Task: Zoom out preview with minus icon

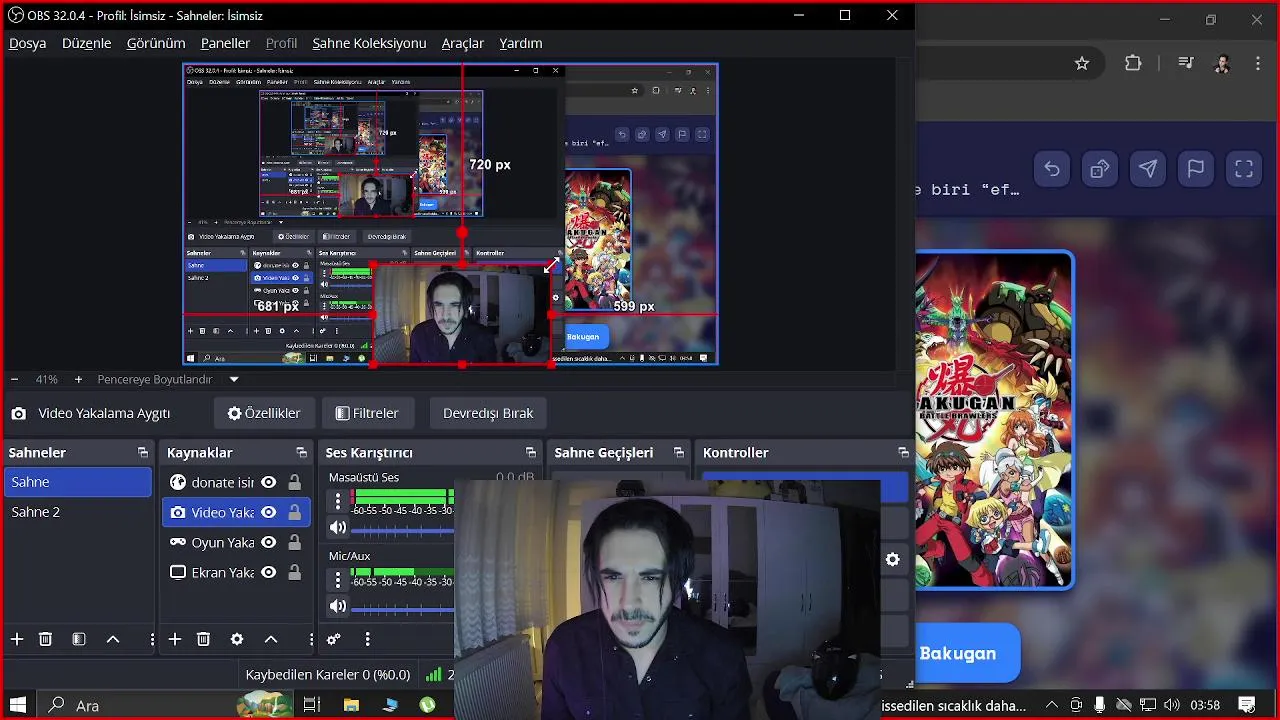Action: pyautogui.click(x=14, y=380)
